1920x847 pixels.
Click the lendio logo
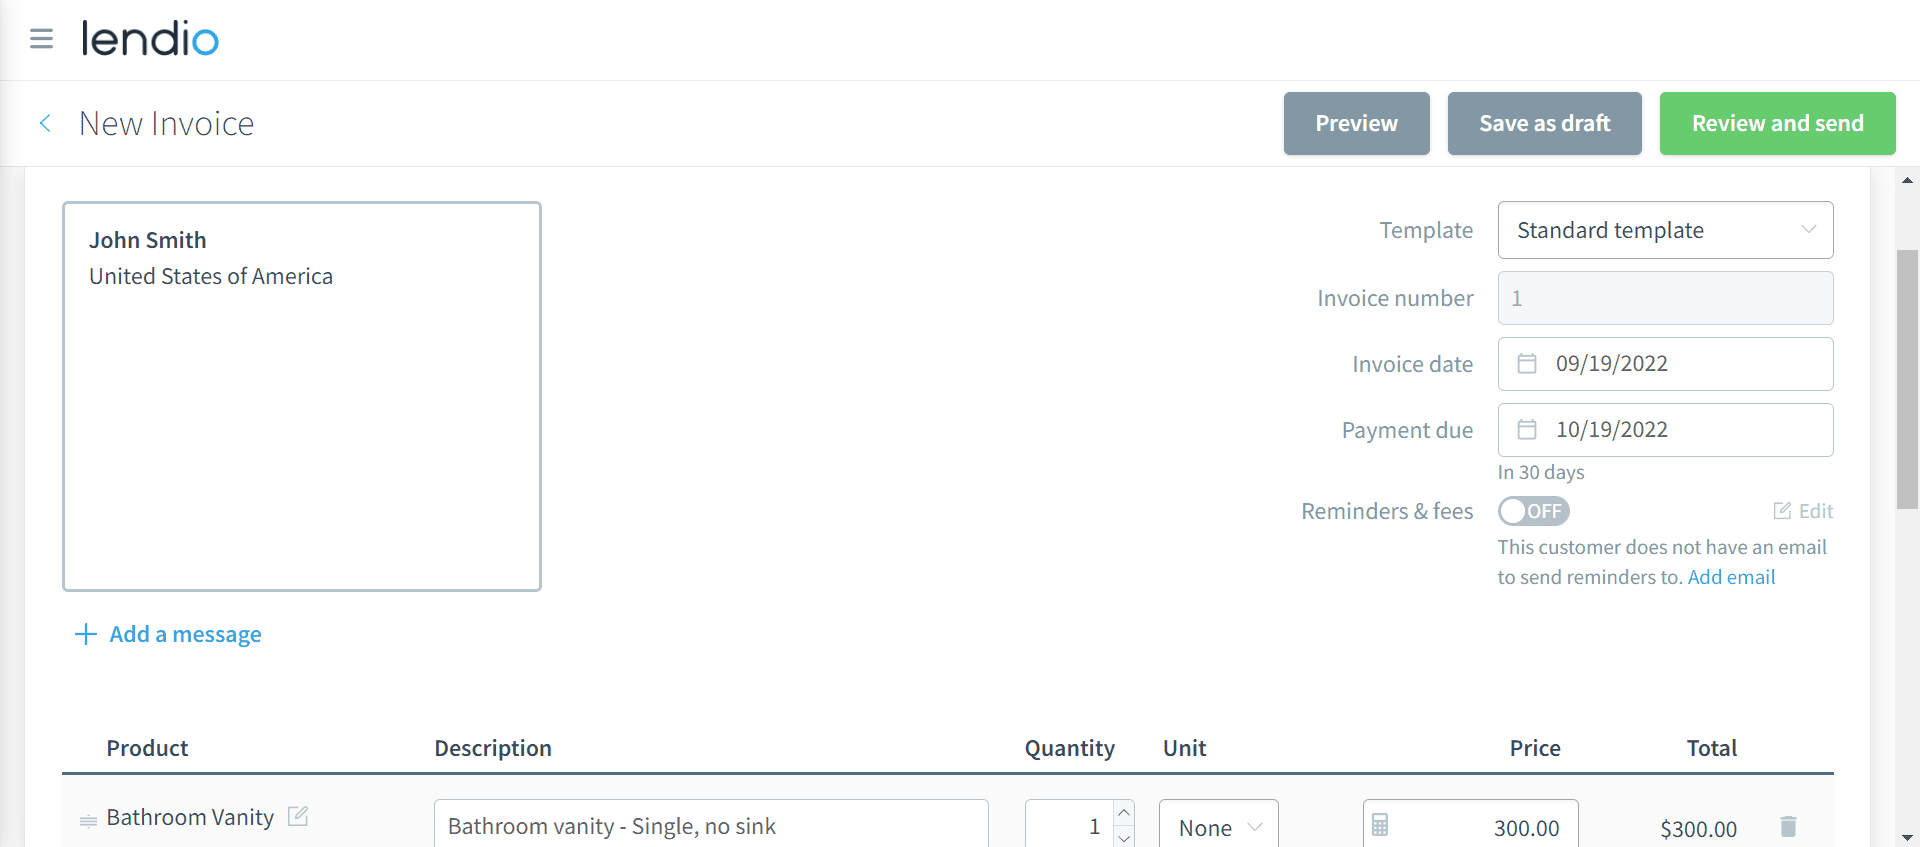(150, 39)
